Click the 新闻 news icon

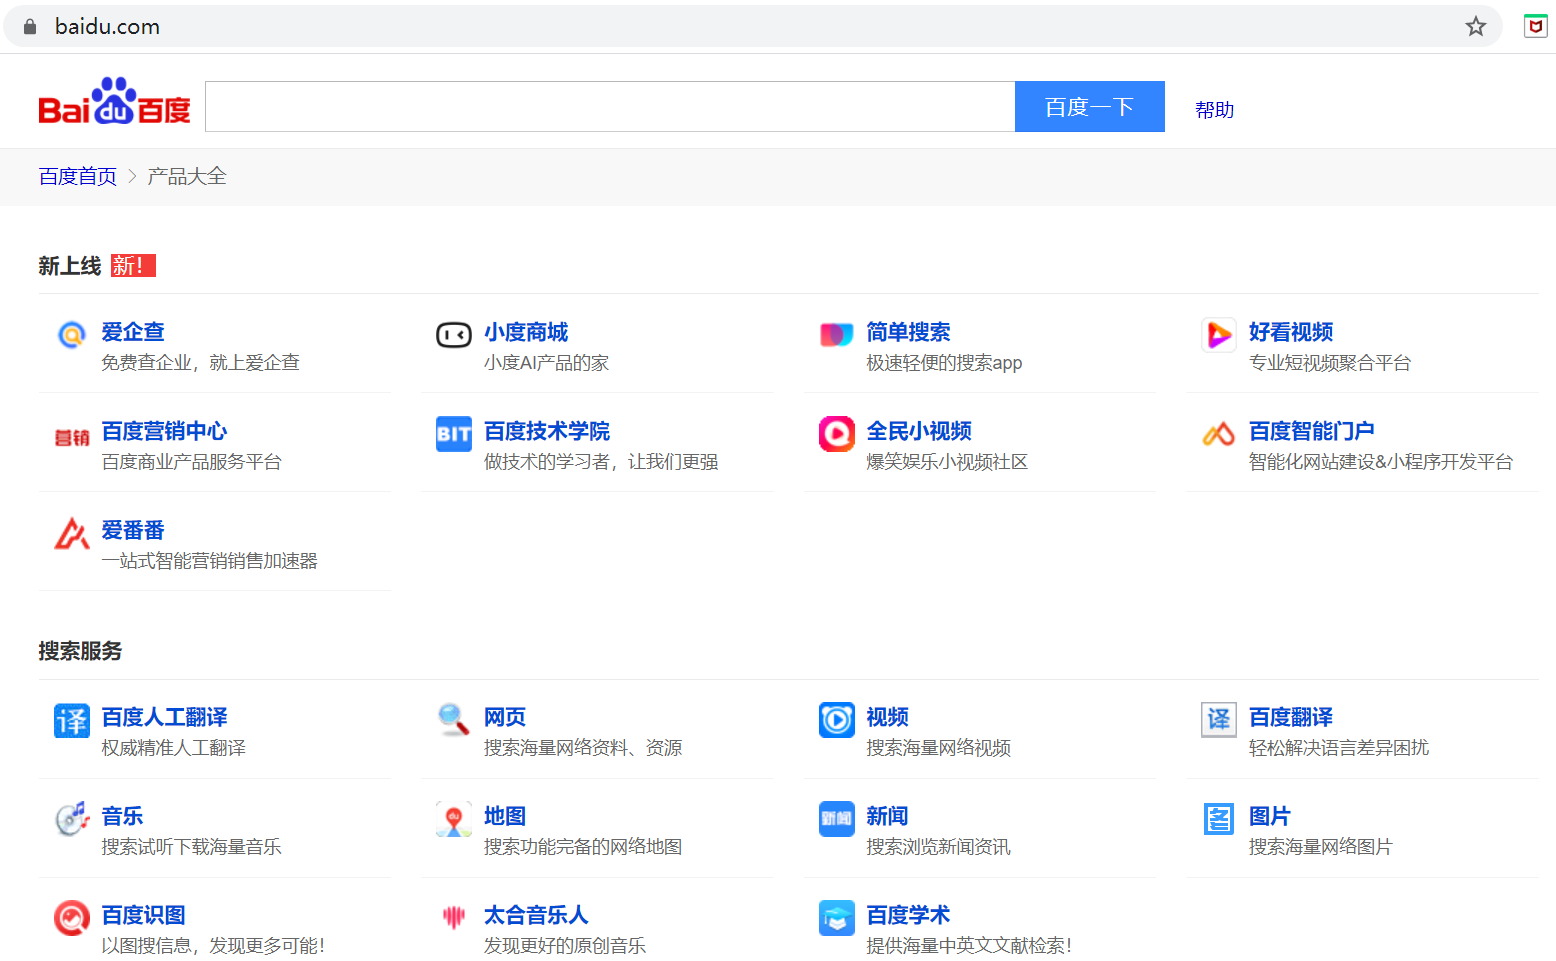tap(837, 819)
